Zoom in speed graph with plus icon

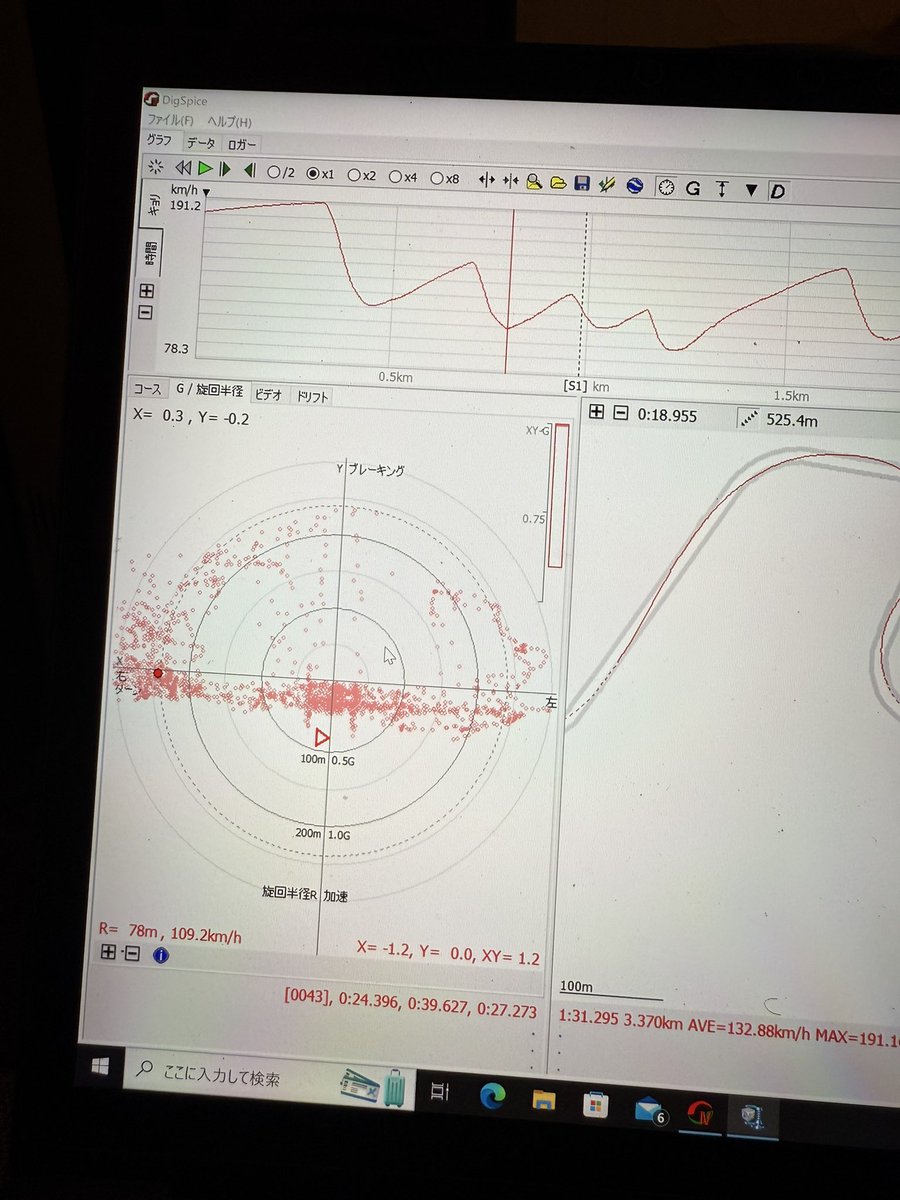click(x=147, y=291)
